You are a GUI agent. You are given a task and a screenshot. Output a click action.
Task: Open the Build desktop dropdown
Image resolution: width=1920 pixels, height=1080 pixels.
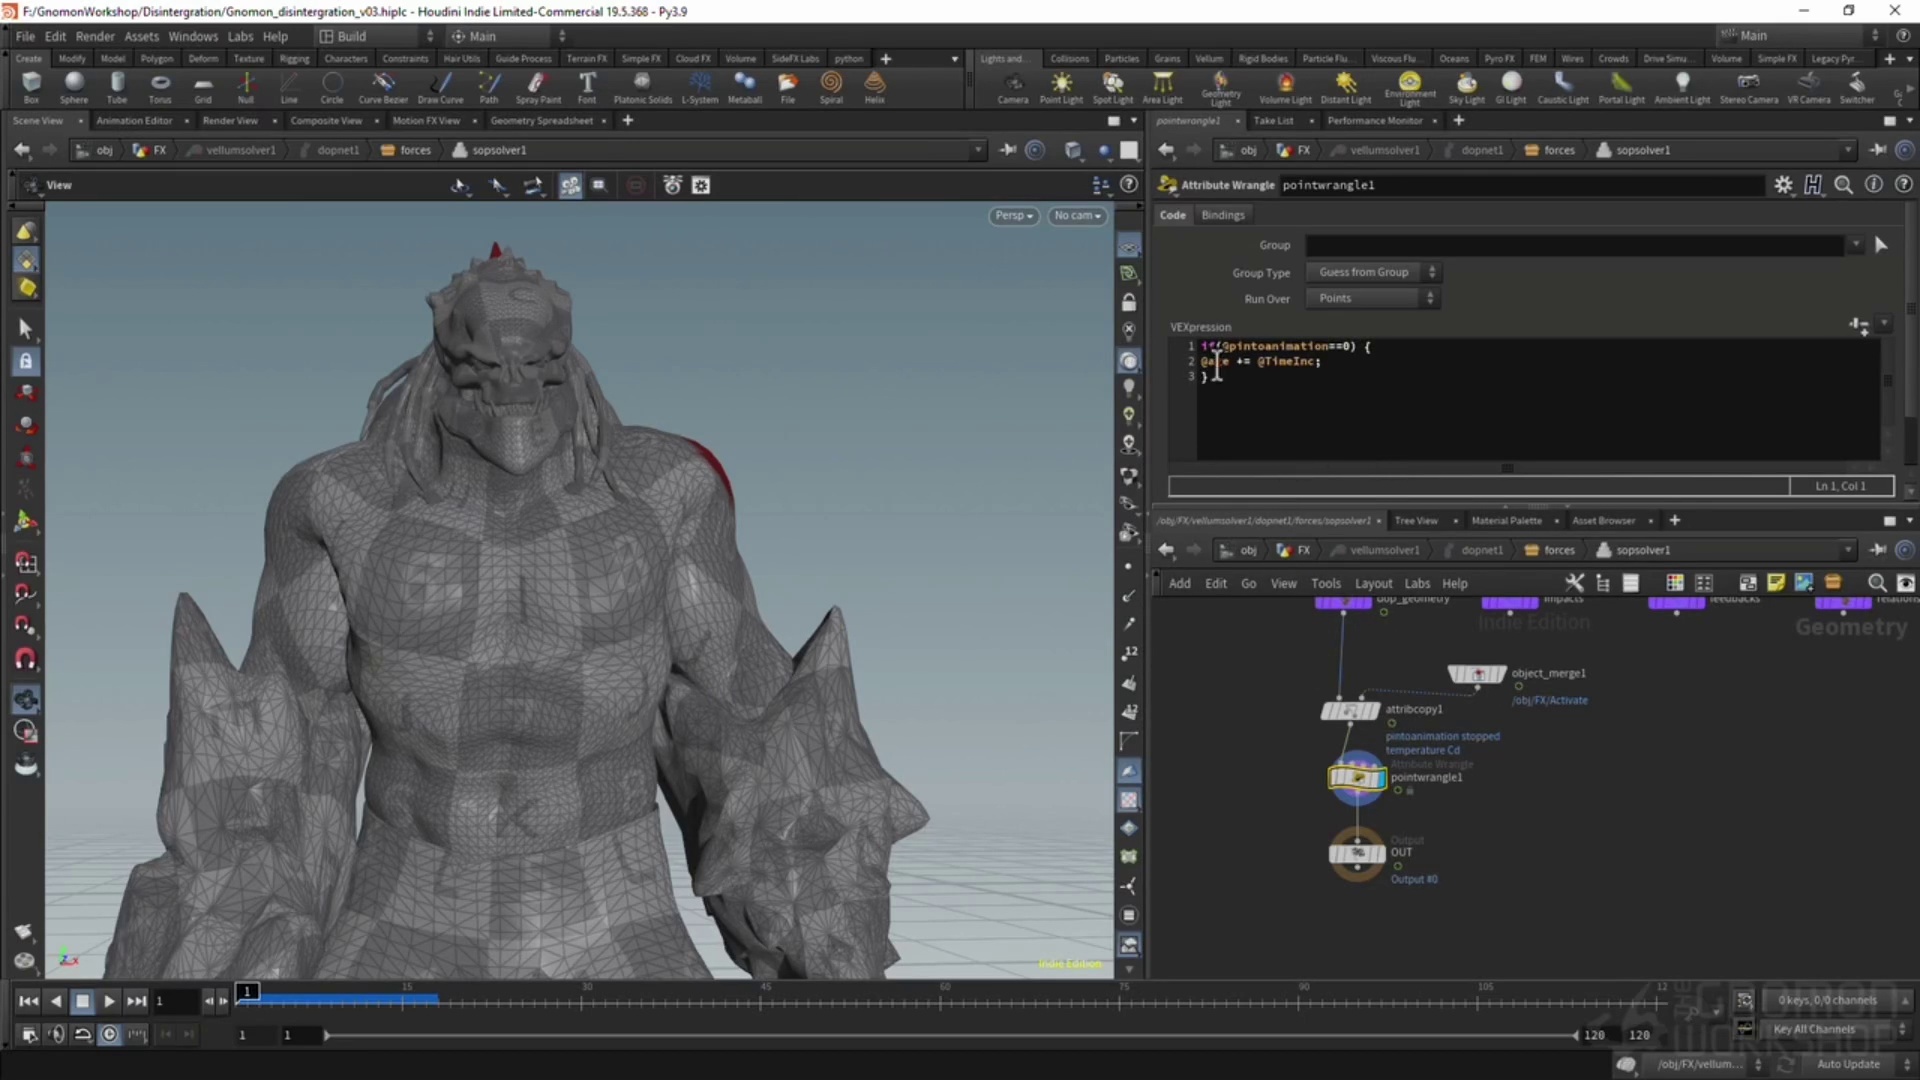(376, 36)
